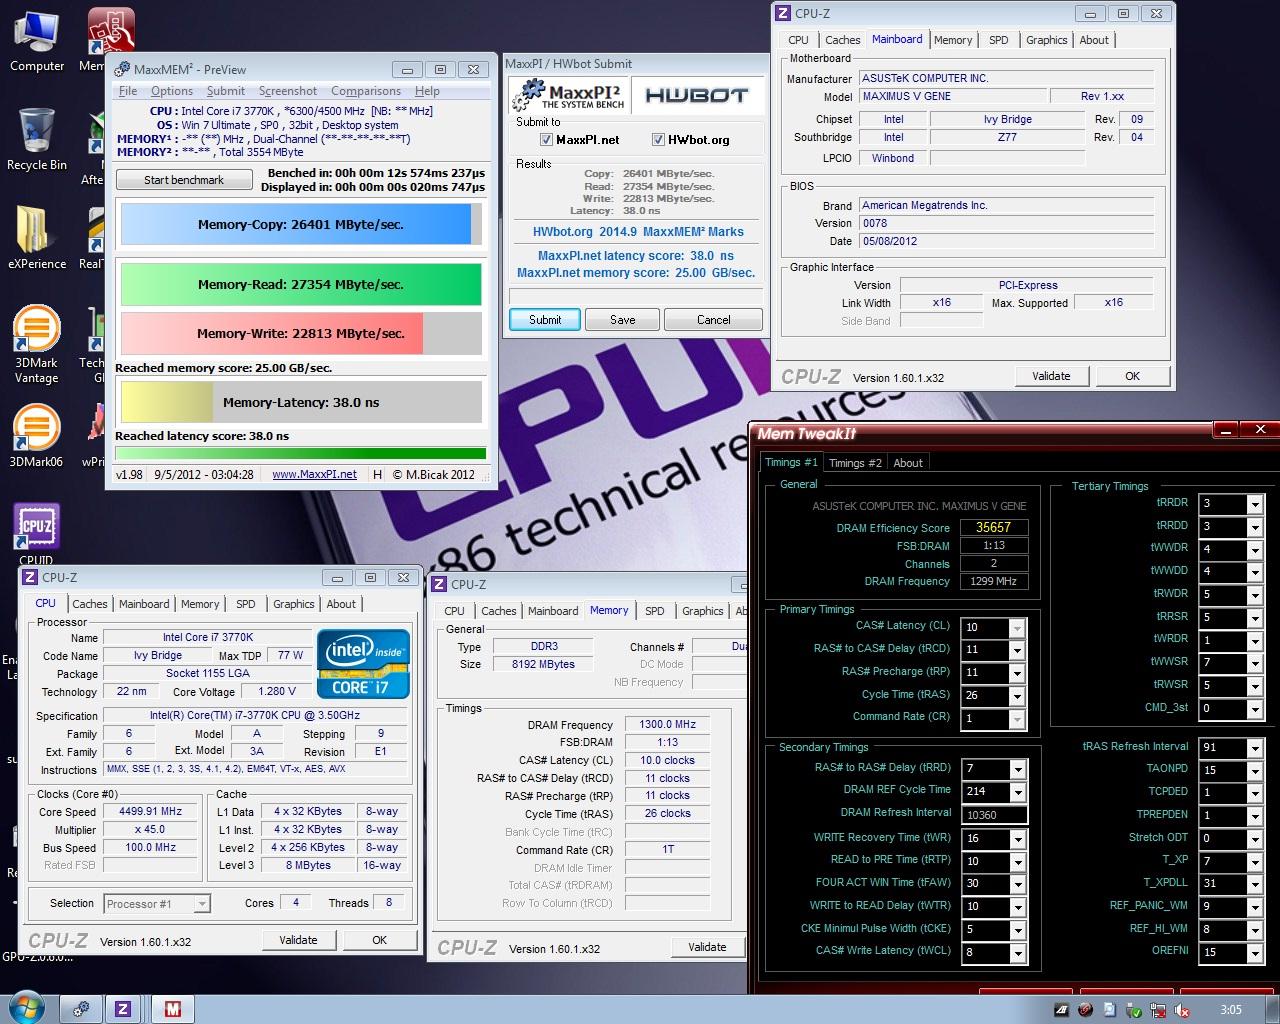Image resolution: width=1280 pixels, height=1024 pixels.
Task: Expand the tertiary tRRDR dropdown
Action: [x=1255, y=503]
